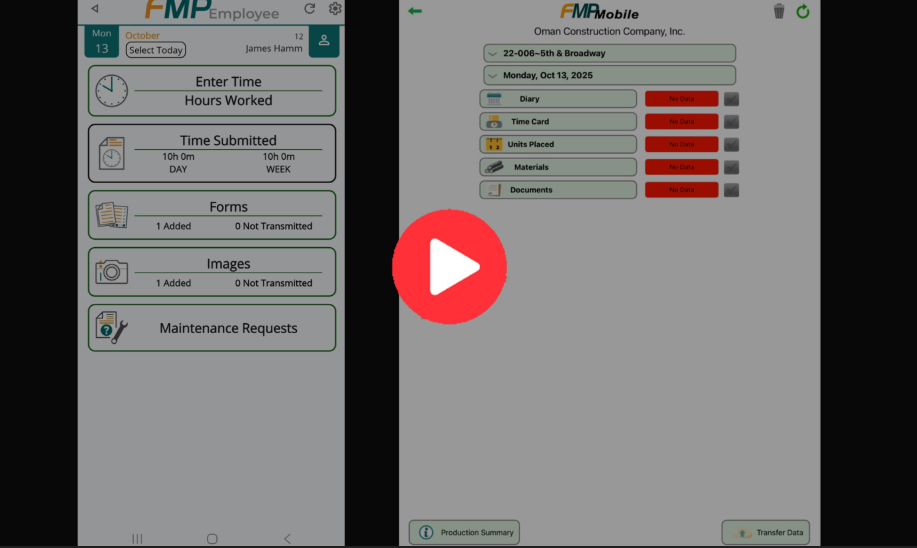Image resolution: width=917 pixels, height=548 pixels.
Task: Open the Enter Time Hours Worked card
Action: [x=212, y=91]
